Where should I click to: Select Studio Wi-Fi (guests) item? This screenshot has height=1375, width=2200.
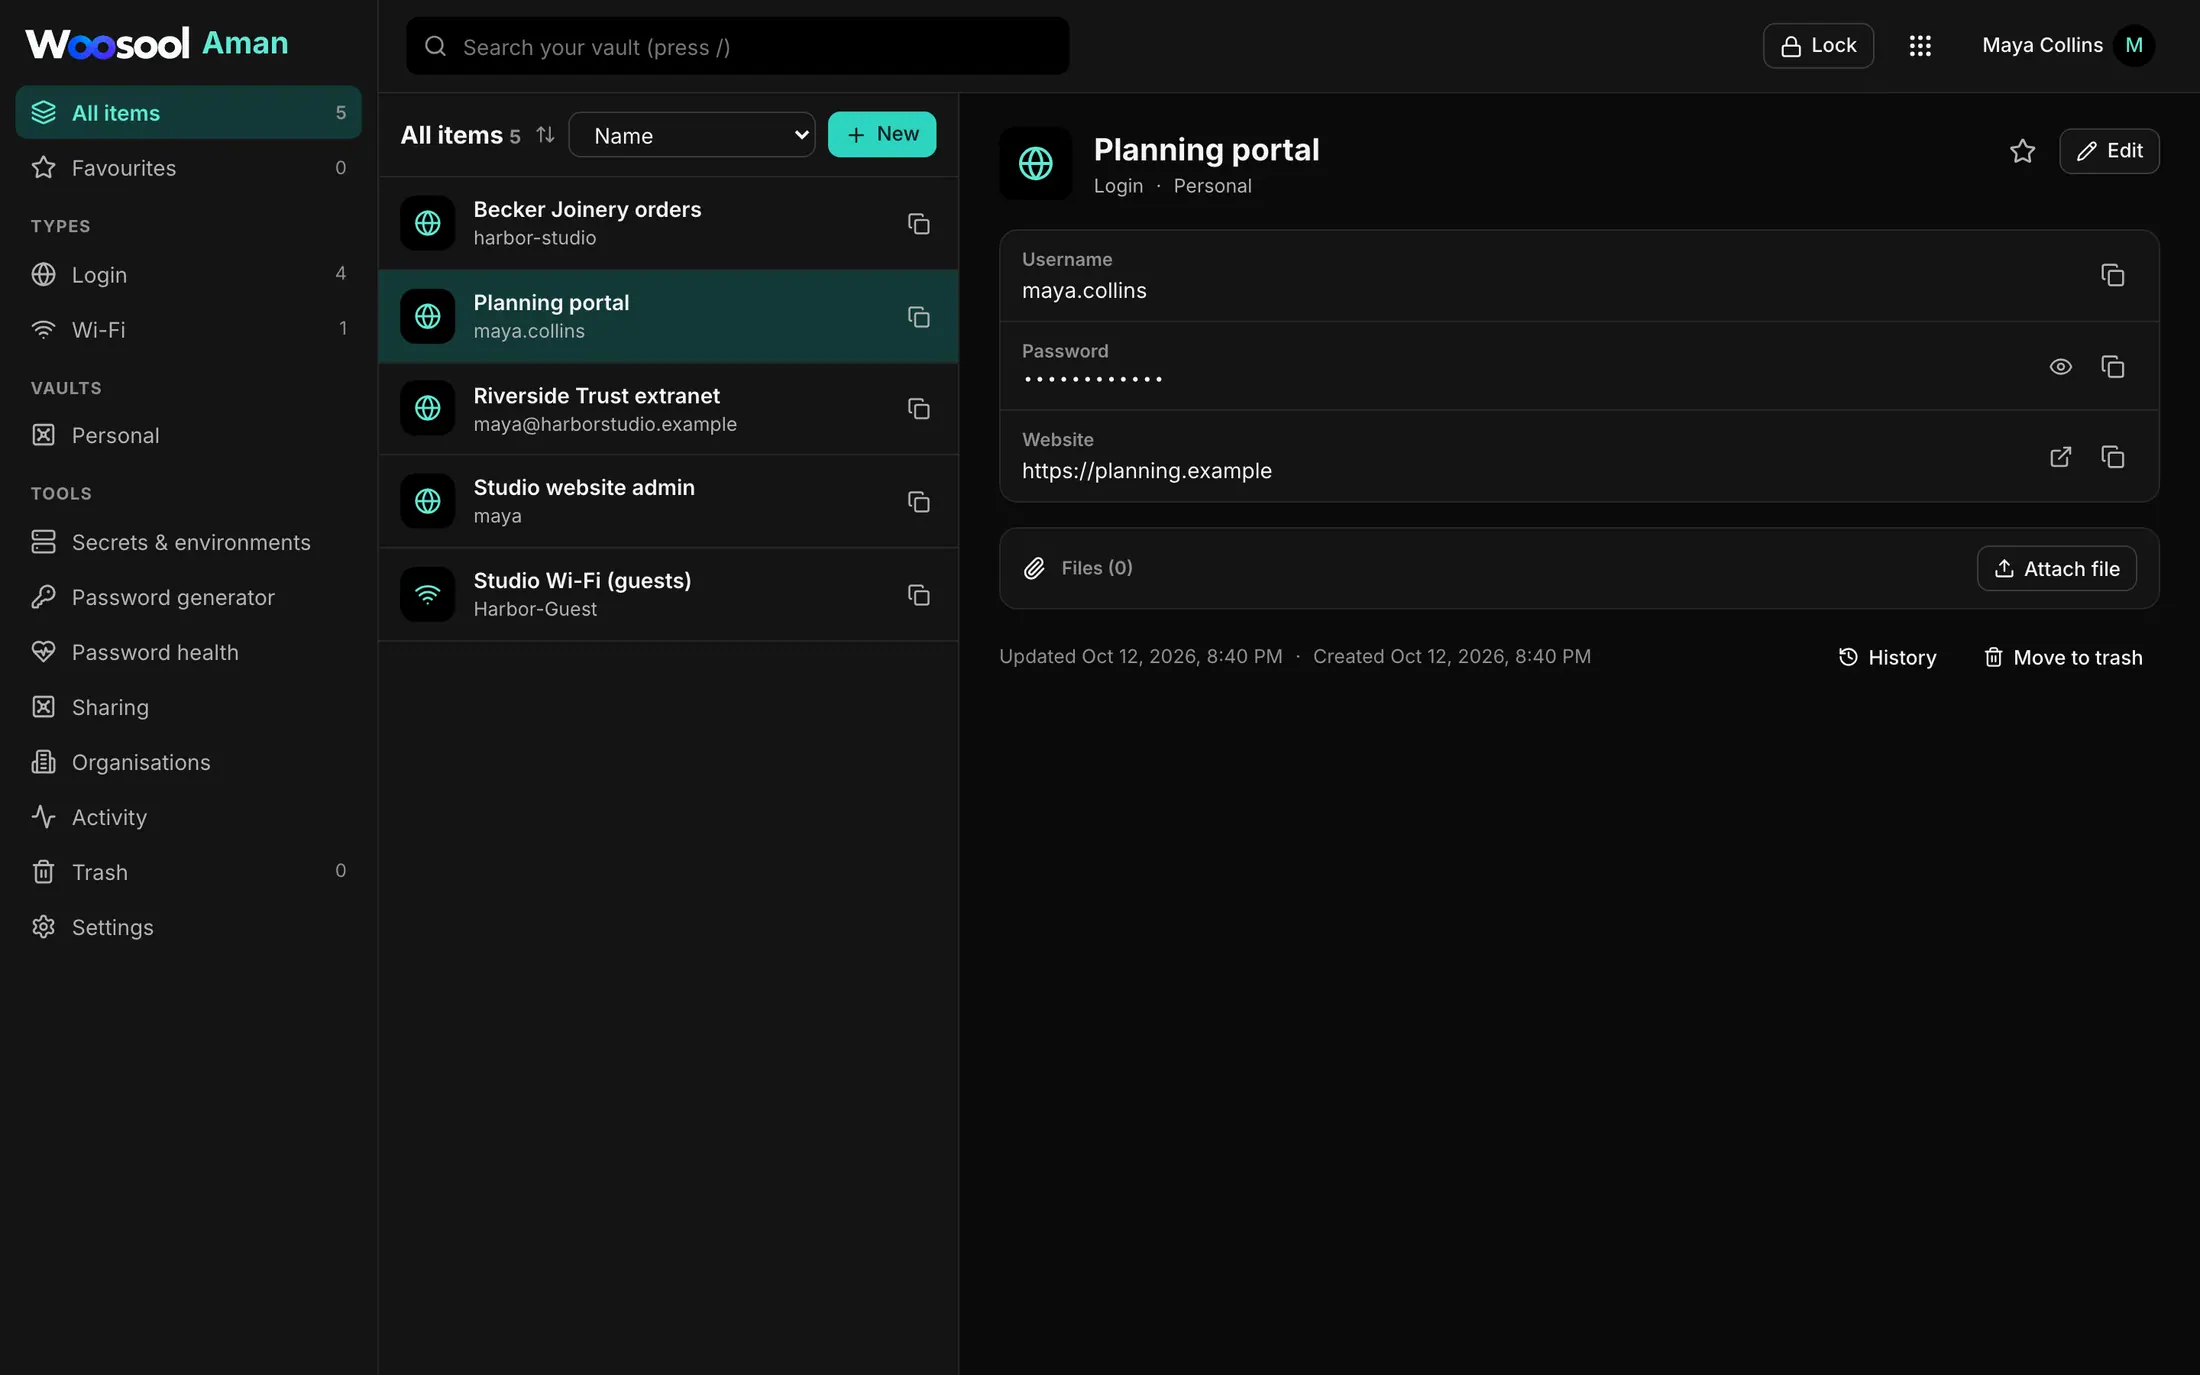tap(668, 595)
